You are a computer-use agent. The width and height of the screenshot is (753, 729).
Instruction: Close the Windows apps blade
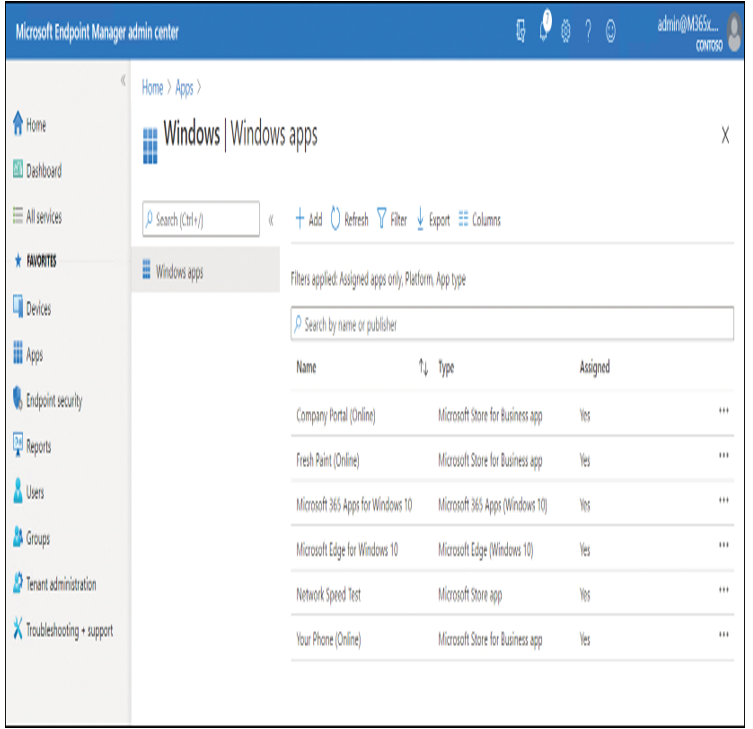coord(725,135)
